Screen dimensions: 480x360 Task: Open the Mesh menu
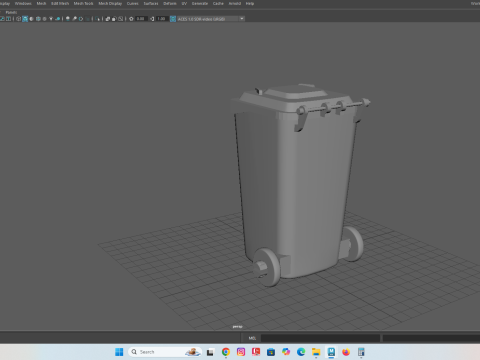coord(41,3)
